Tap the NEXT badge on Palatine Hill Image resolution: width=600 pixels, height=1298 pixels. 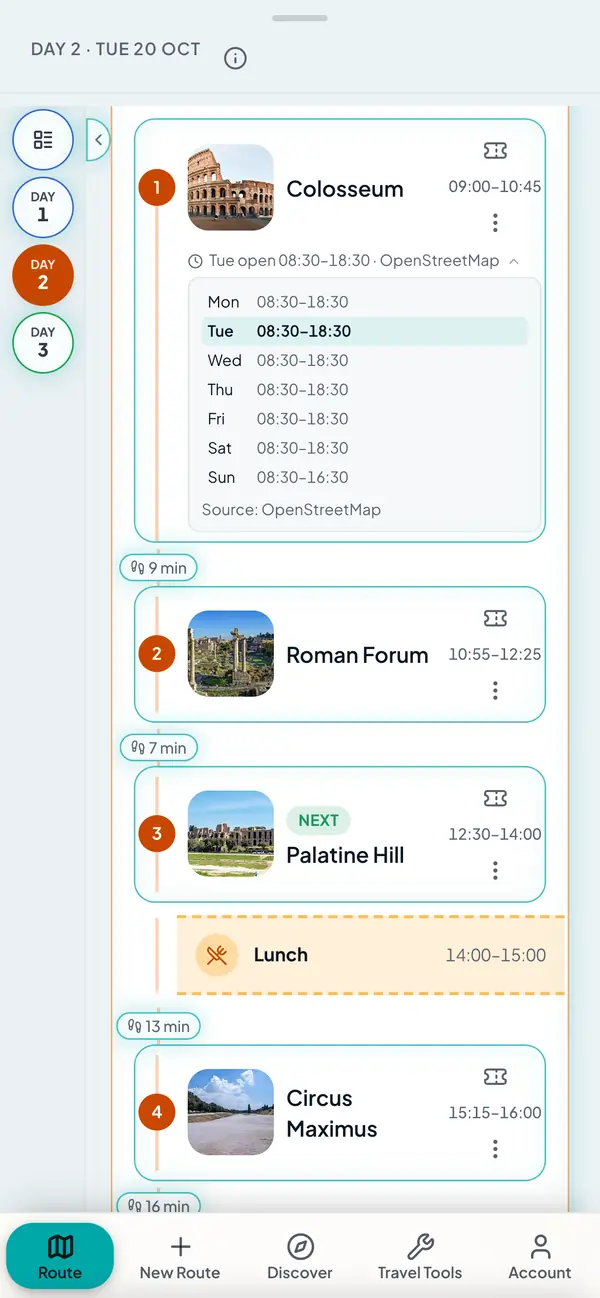(x=318, y=820)
